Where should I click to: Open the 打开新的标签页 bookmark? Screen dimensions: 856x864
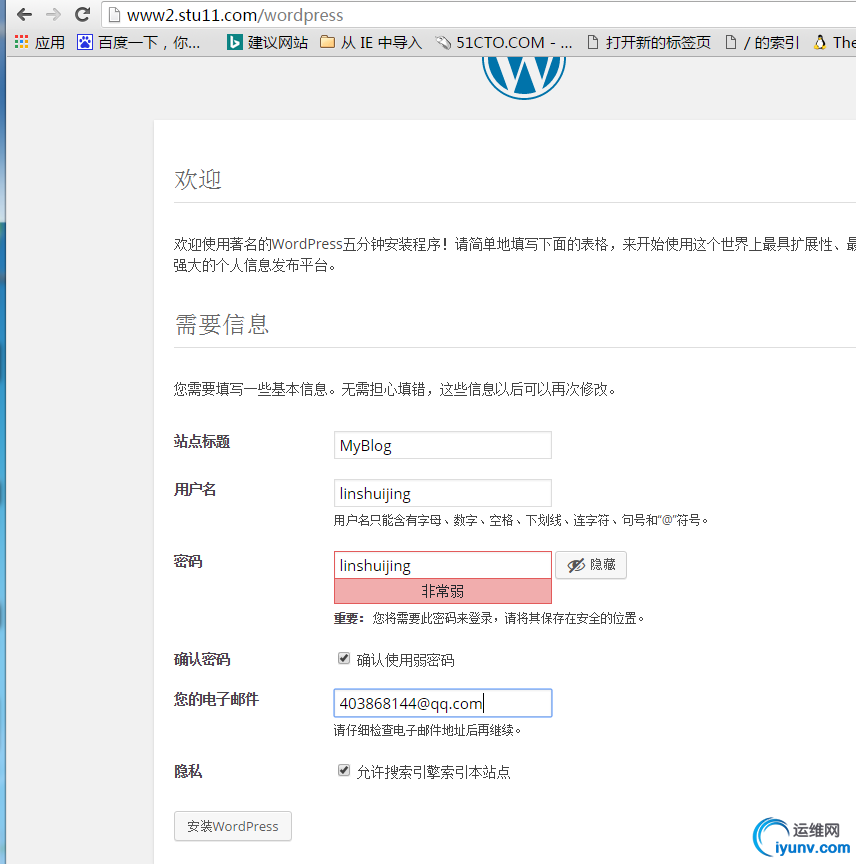(649, 42)
